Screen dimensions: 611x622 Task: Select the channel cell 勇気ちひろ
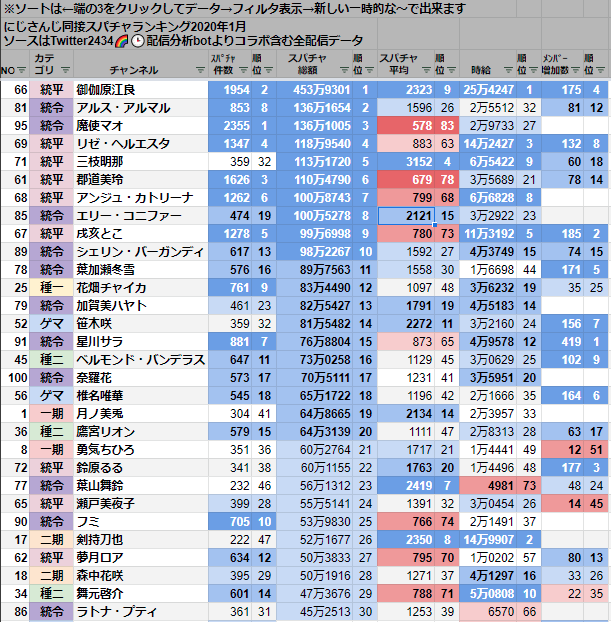140,449
